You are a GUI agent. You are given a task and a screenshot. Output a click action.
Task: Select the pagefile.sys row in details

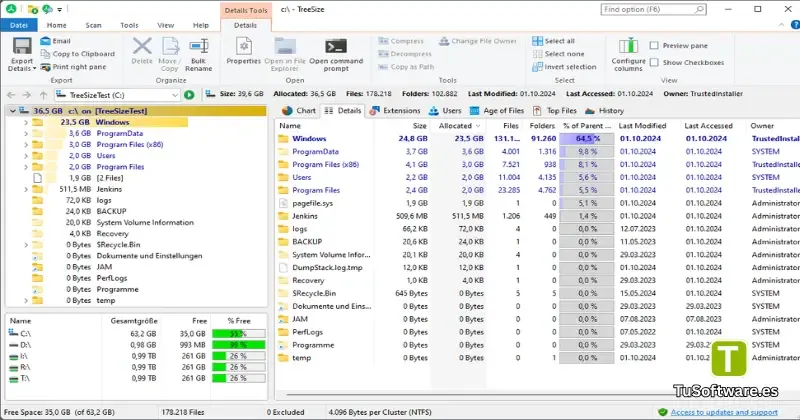[538, 203]
